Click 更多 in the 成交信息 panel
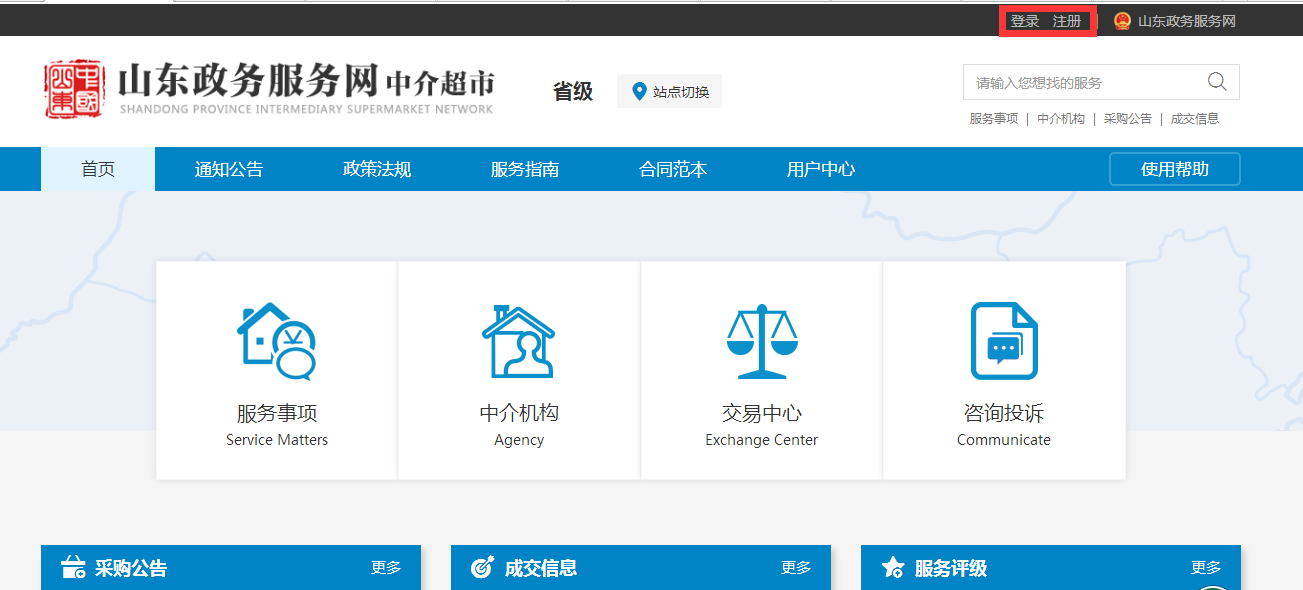 point(796,567)
